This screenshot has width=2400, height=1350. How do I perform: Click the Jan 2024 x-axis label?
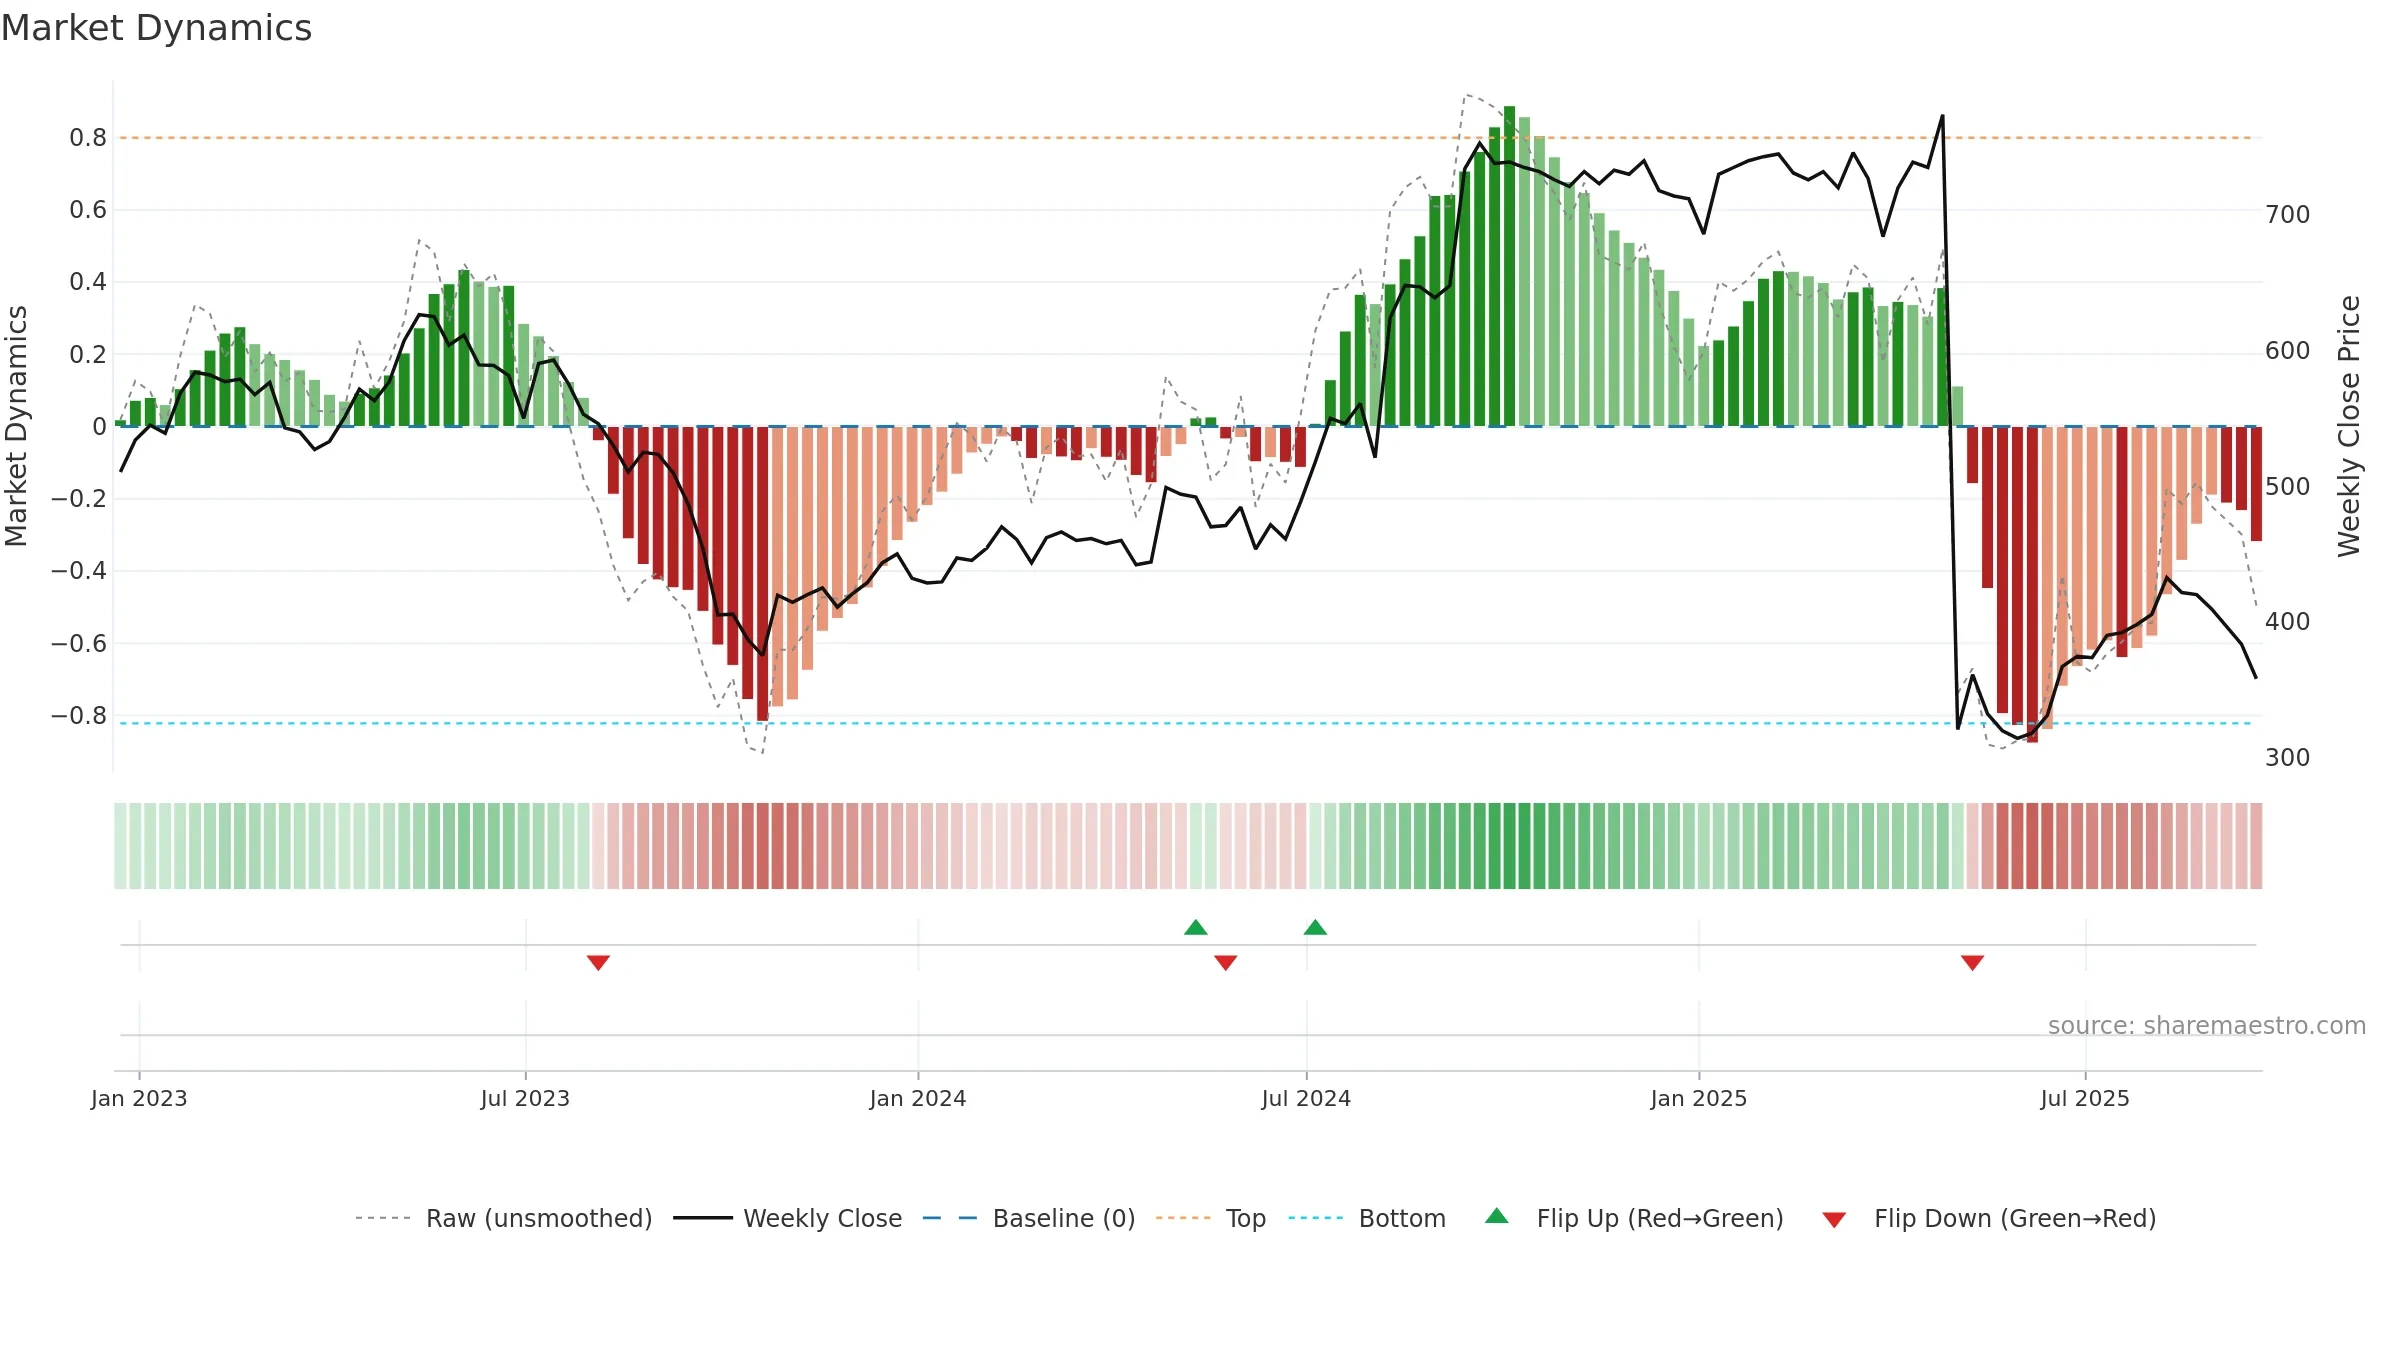click(x=918, y=1098)
